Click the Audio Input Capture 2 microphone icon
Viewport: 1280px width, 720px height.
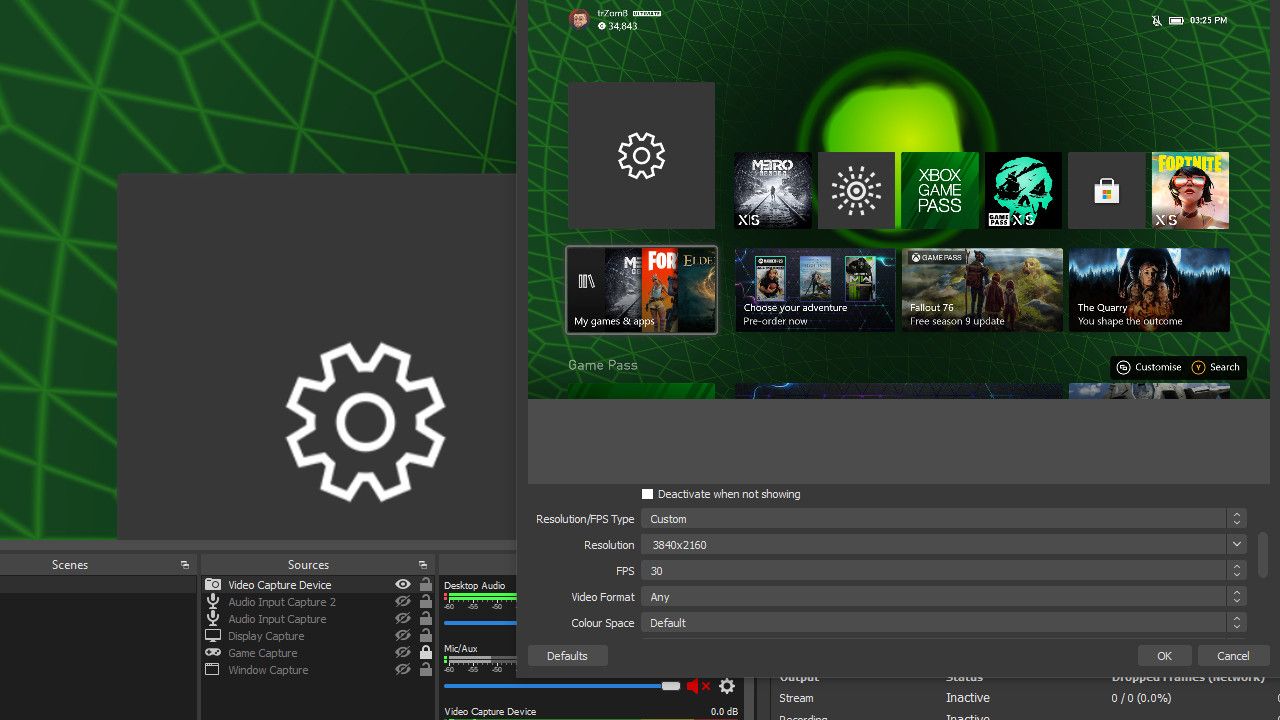(212, 602)
